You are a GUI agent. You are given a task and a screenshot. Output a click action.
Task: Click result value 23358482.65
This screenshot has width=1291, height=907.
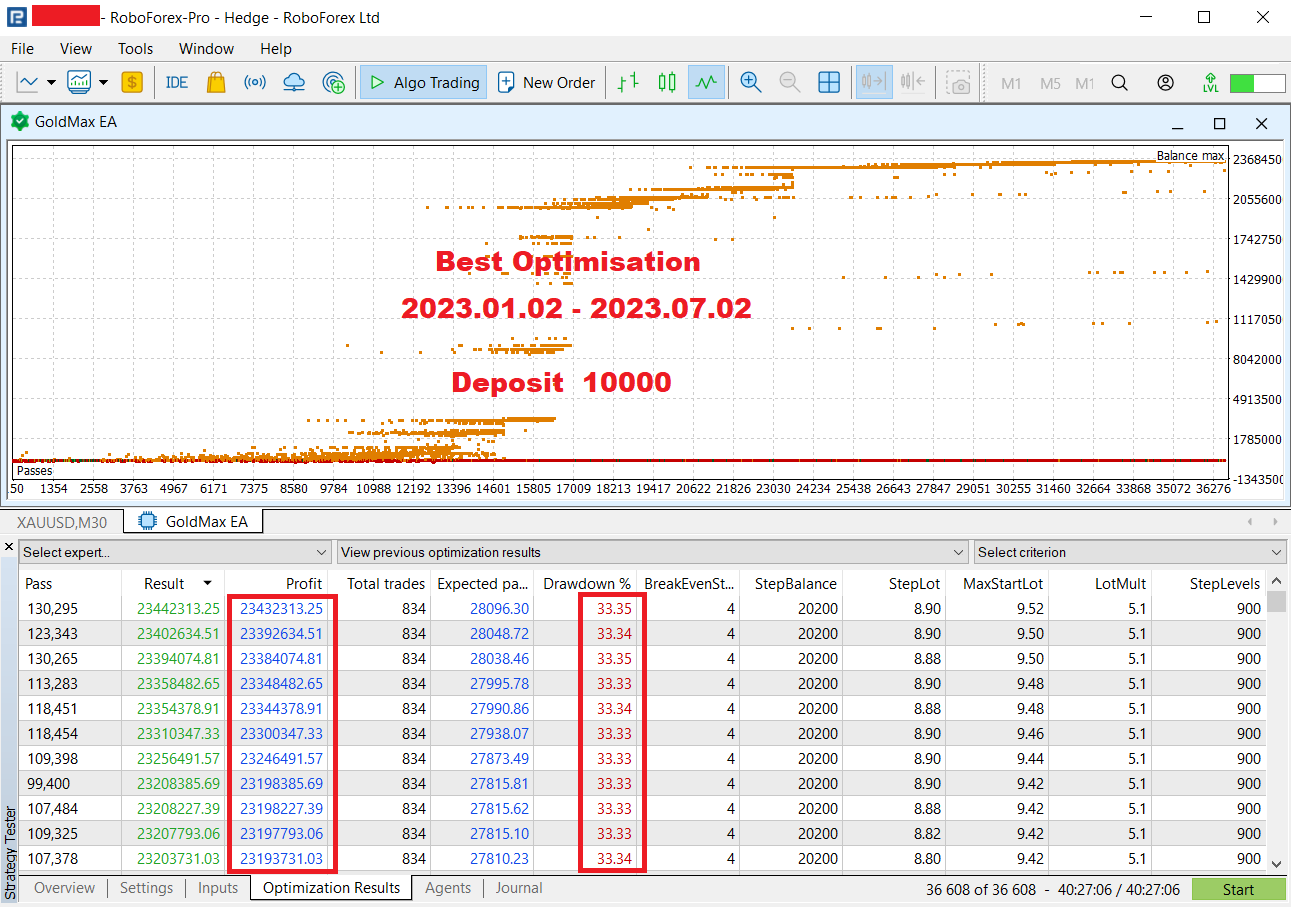point(178,683)
